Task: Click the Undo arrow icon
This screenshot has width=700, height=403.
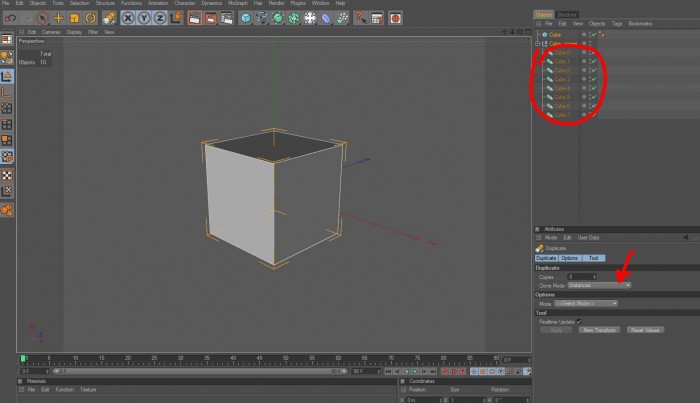Action: pyautogui.click(x=10, y=18)
